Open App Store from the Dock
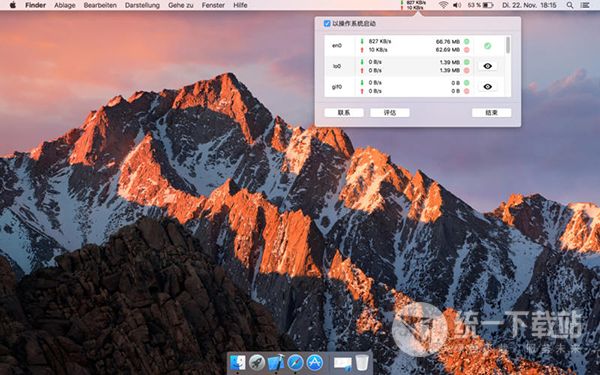The image size is (600, 375). coord(314,362)
